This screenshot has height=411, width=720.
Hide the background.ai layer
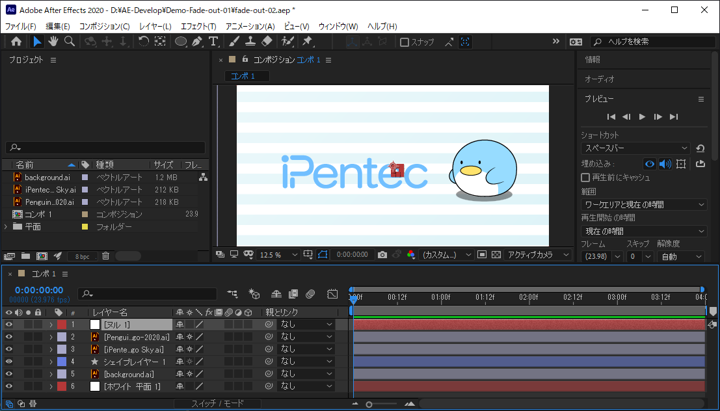pyautogui.click(x=9, y=374)
